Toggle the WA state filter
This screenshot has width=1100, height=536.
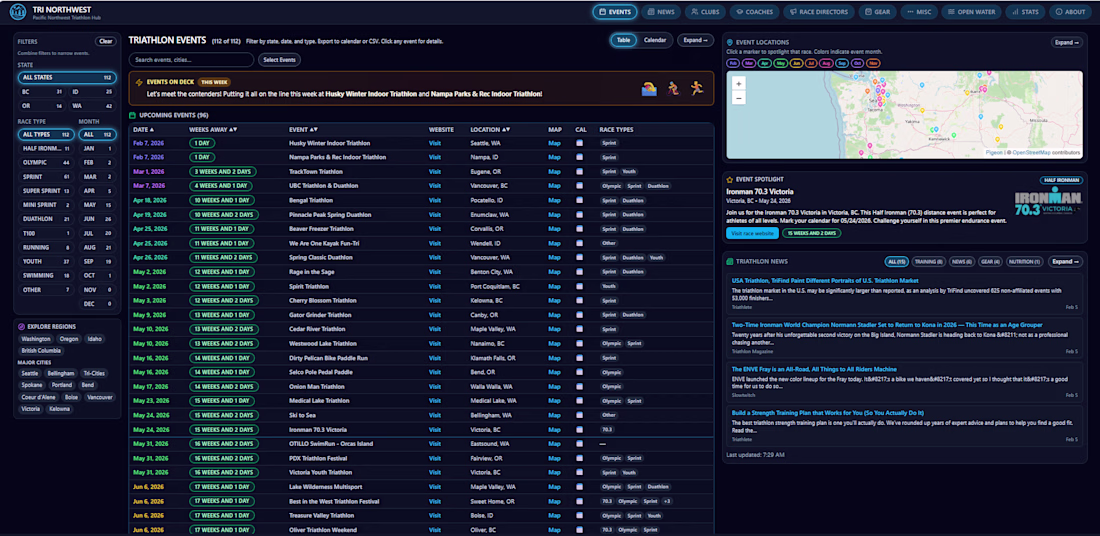93,106
